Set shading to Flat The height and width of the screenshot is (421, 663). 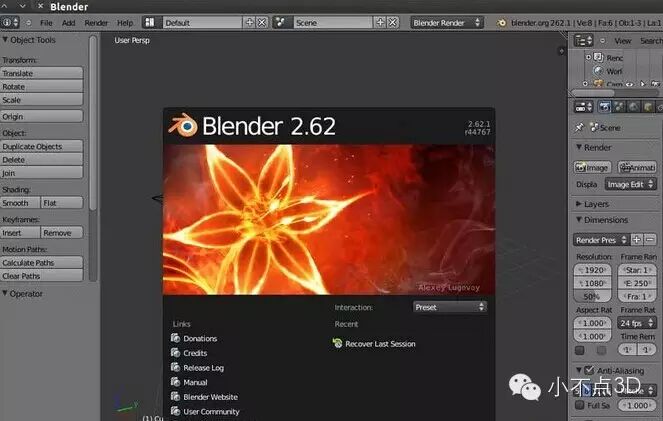click(x=62, y=203)
